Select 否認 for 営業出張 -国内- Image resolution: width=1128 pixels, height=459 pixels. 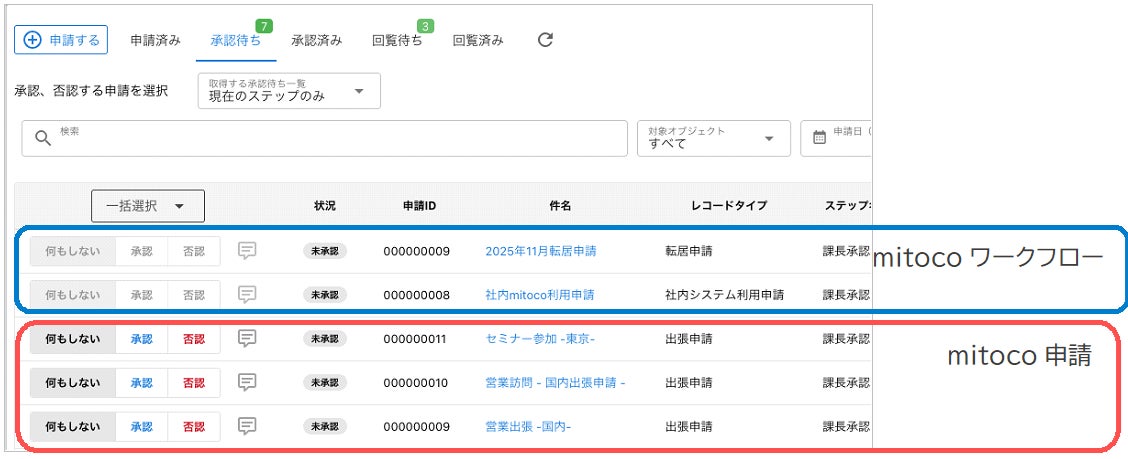194,427
